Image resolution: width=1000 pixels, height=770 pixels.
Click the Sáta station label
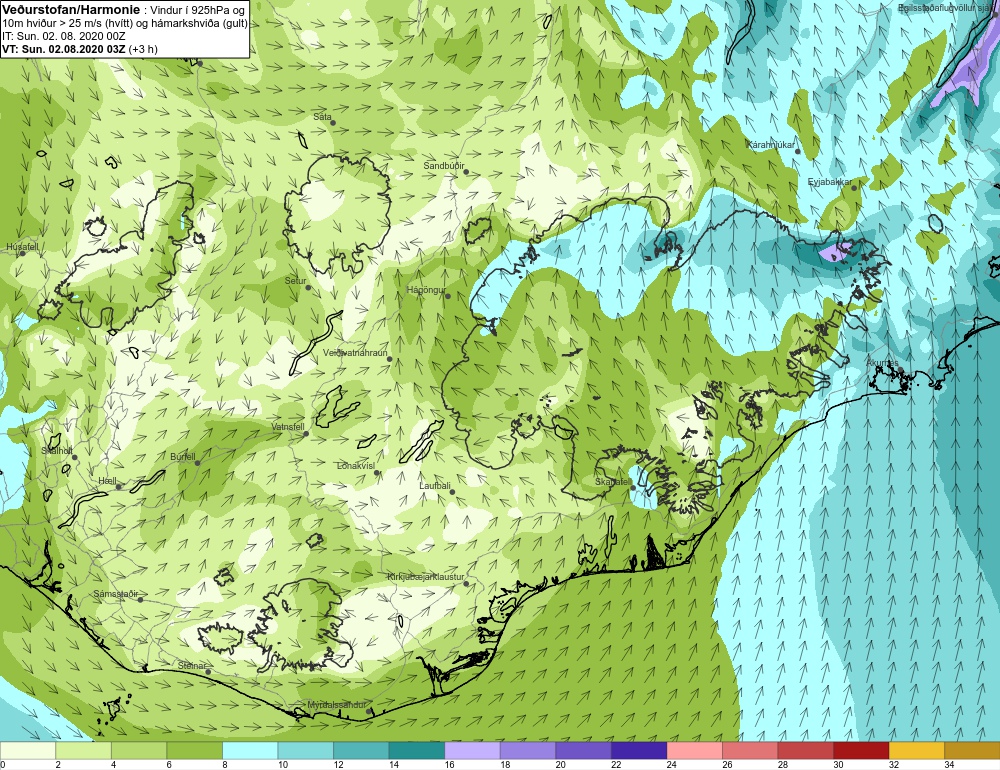coord(322,117)
